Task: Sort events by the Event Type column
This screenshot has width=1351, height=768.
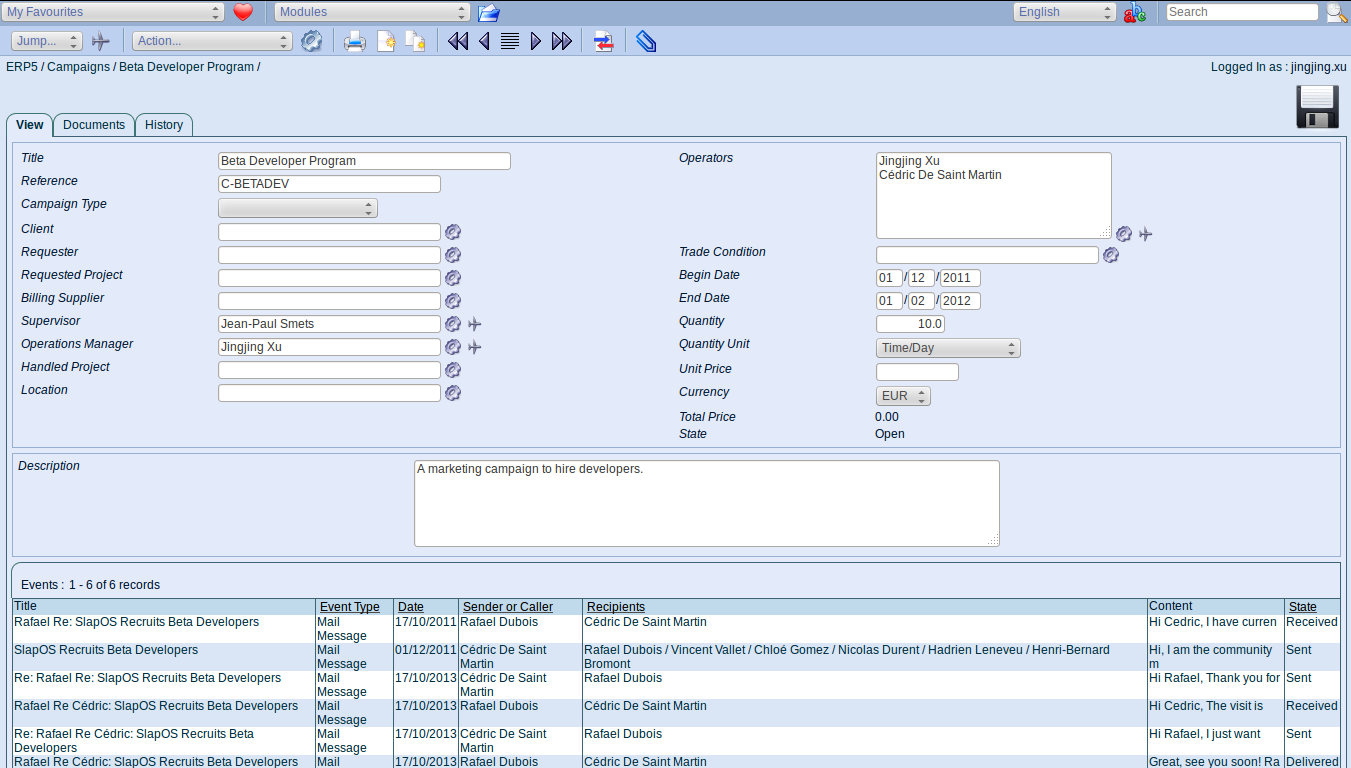Action: pyautogui.click(x=350, y=607)
